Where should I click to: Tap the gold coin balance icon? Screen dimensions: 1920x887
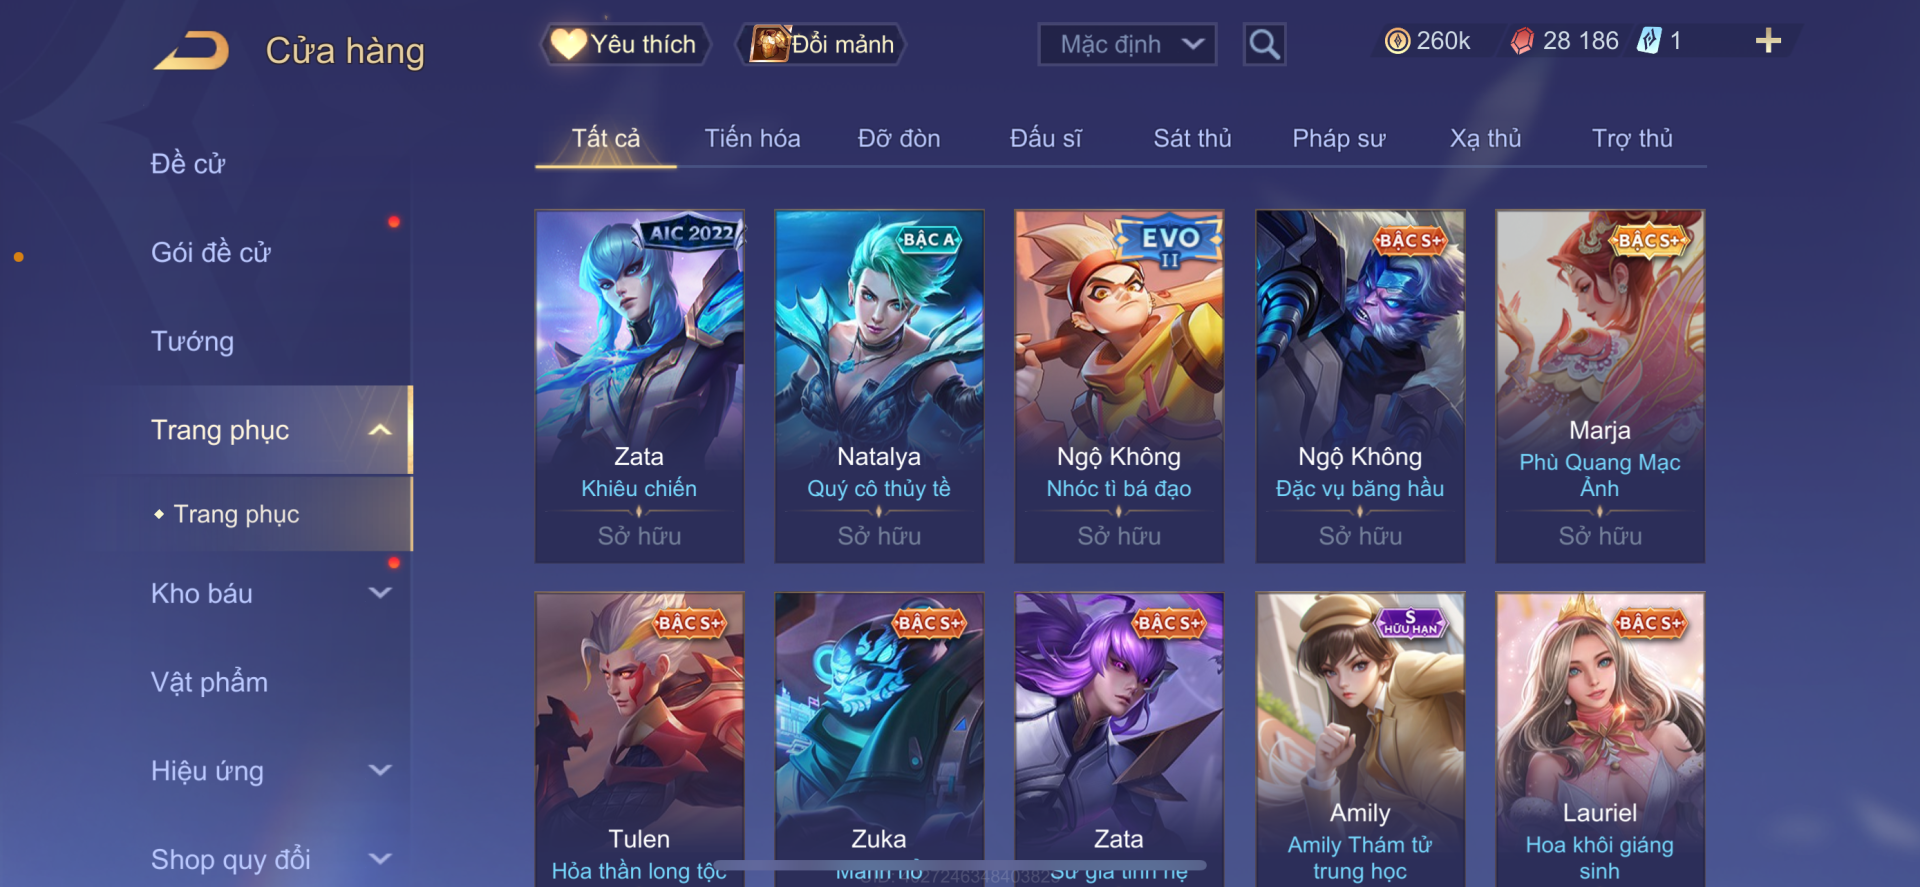pos(1397,41)
